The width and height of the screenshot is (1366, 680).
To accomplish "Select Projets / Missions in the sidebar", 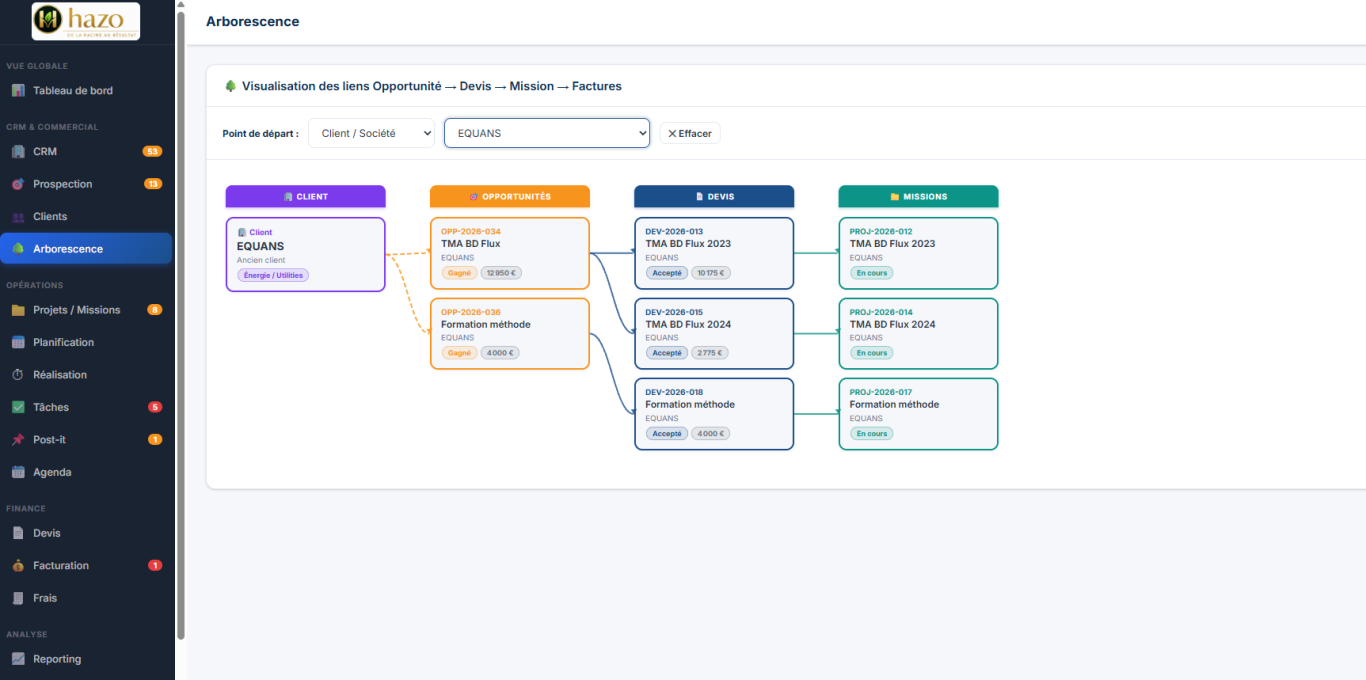I will coord(87,310).
